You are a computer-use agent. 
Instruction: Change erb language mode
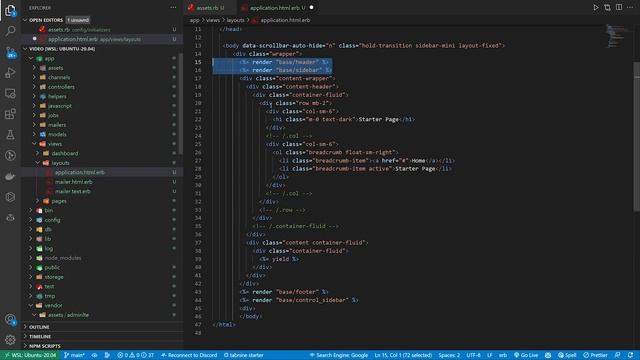[503, 355]
